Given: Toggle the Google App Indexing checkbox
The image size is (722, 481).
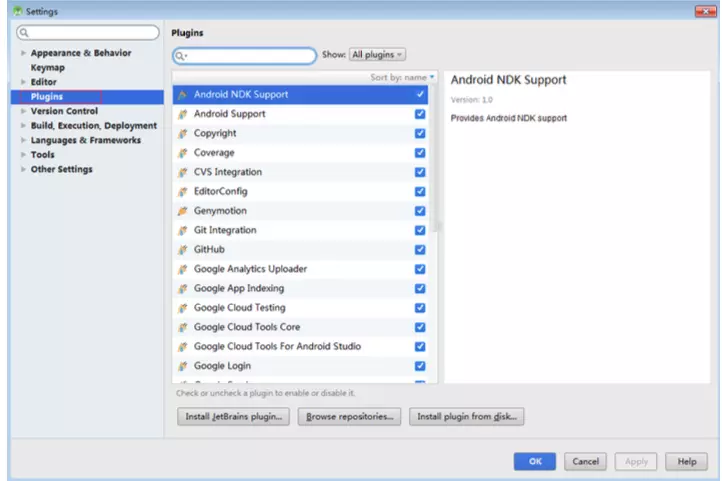Looking at the screenshot, I should tap(420, 288).
